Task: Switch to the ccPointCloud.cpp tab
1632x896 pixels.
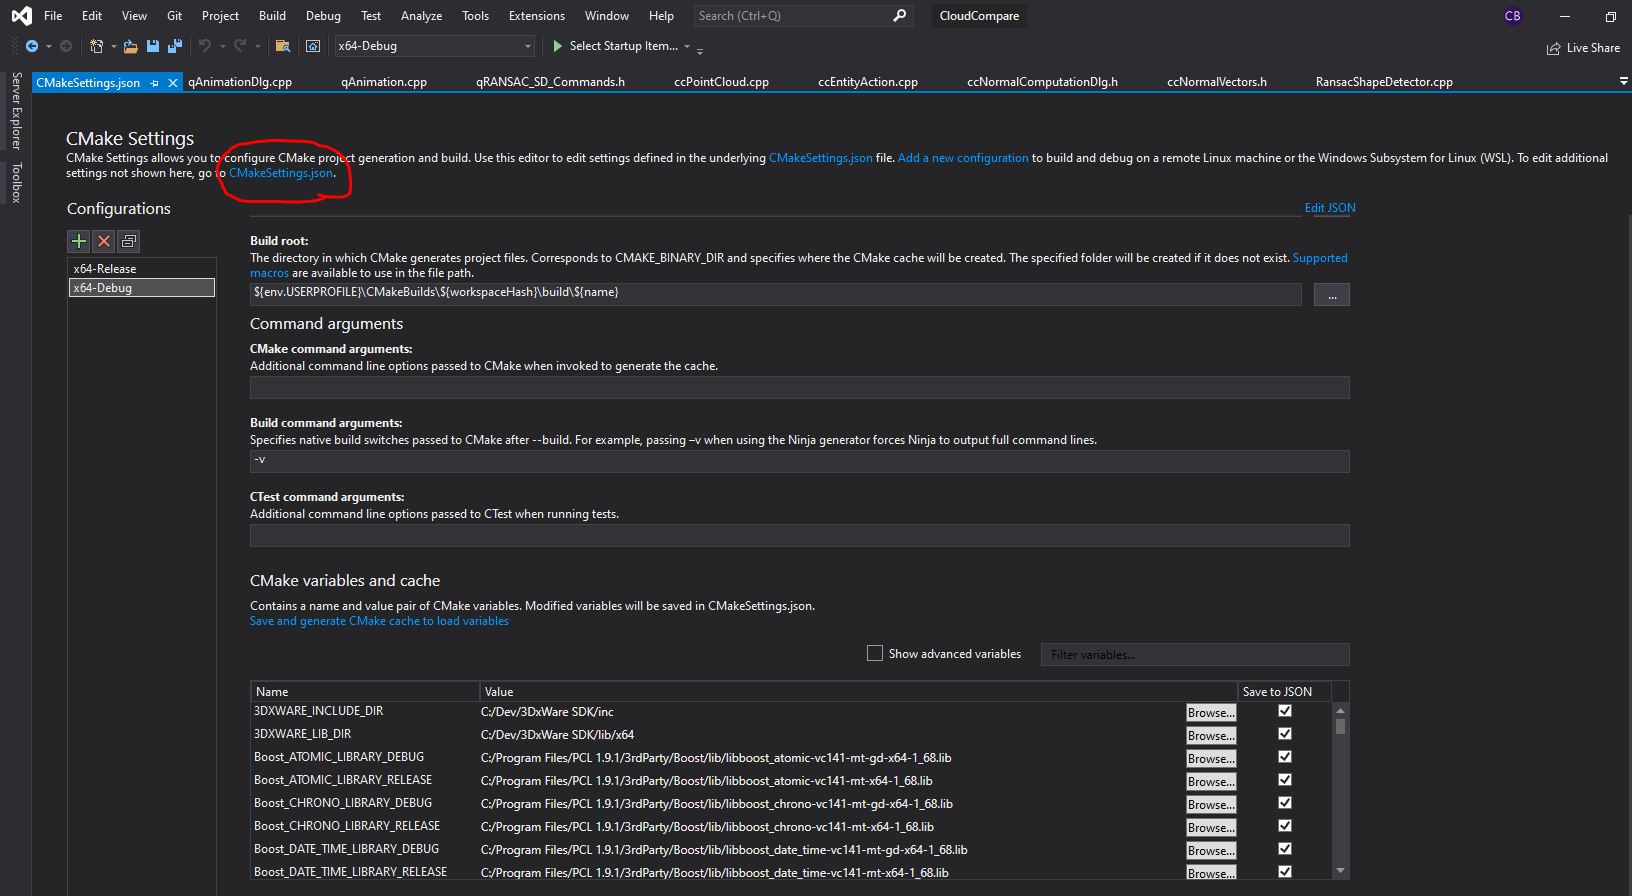Action: [721, 82]
